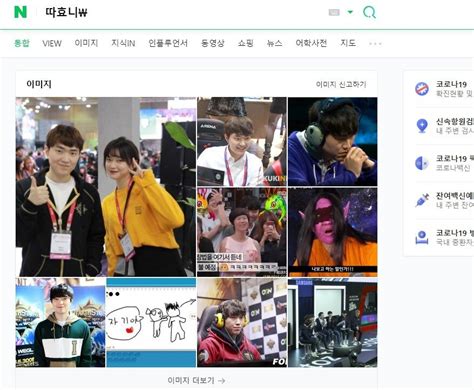Open thumbnail of studio stage with panel

(333, 323)
